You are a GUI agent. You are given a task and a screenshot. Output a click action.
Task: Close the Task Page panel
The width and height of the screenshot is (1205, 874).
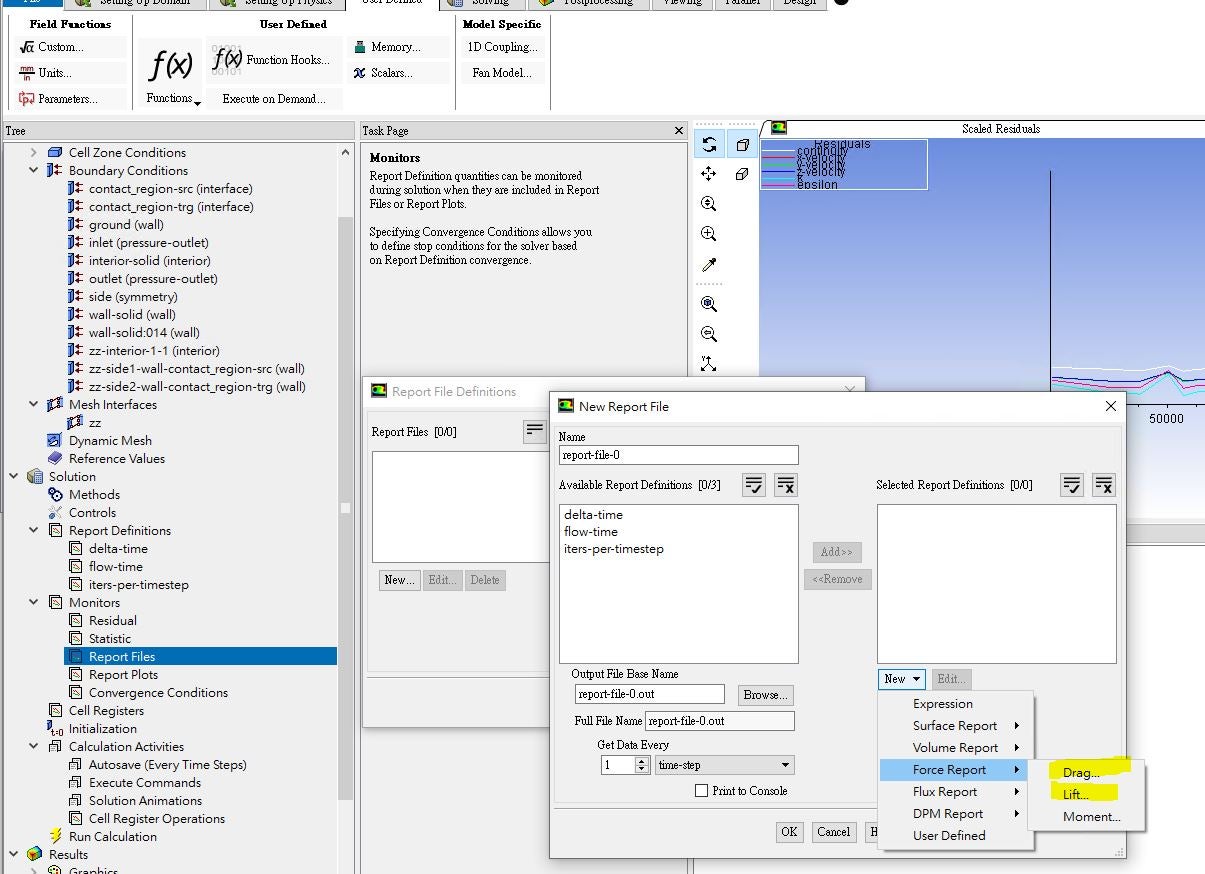pos(679,131)
